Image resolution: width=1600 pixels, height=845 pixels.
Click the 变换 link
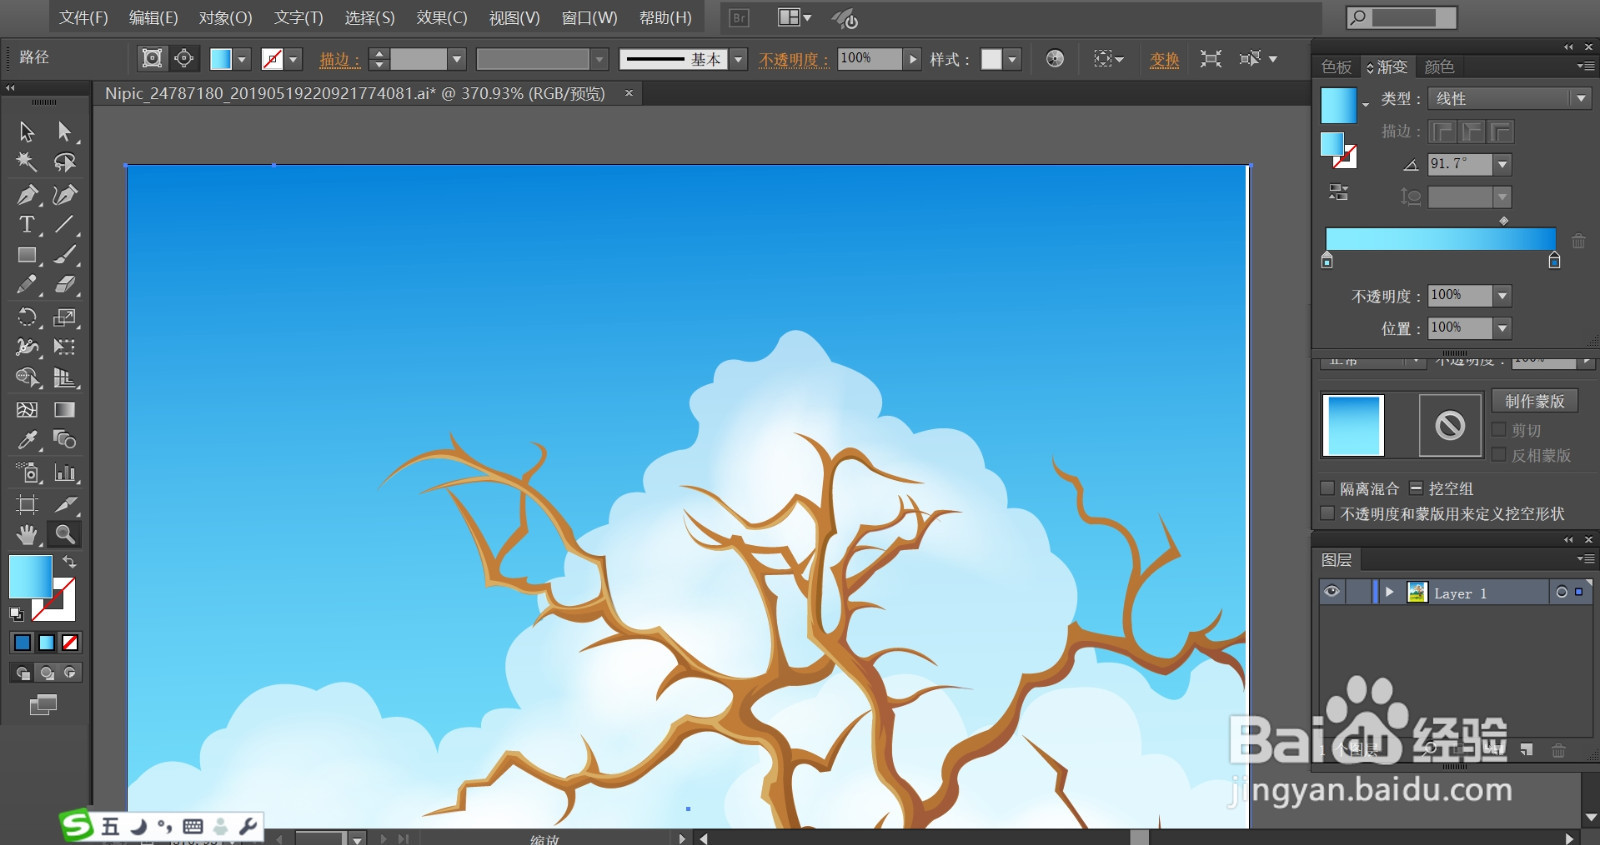[x=1164, y=60]
